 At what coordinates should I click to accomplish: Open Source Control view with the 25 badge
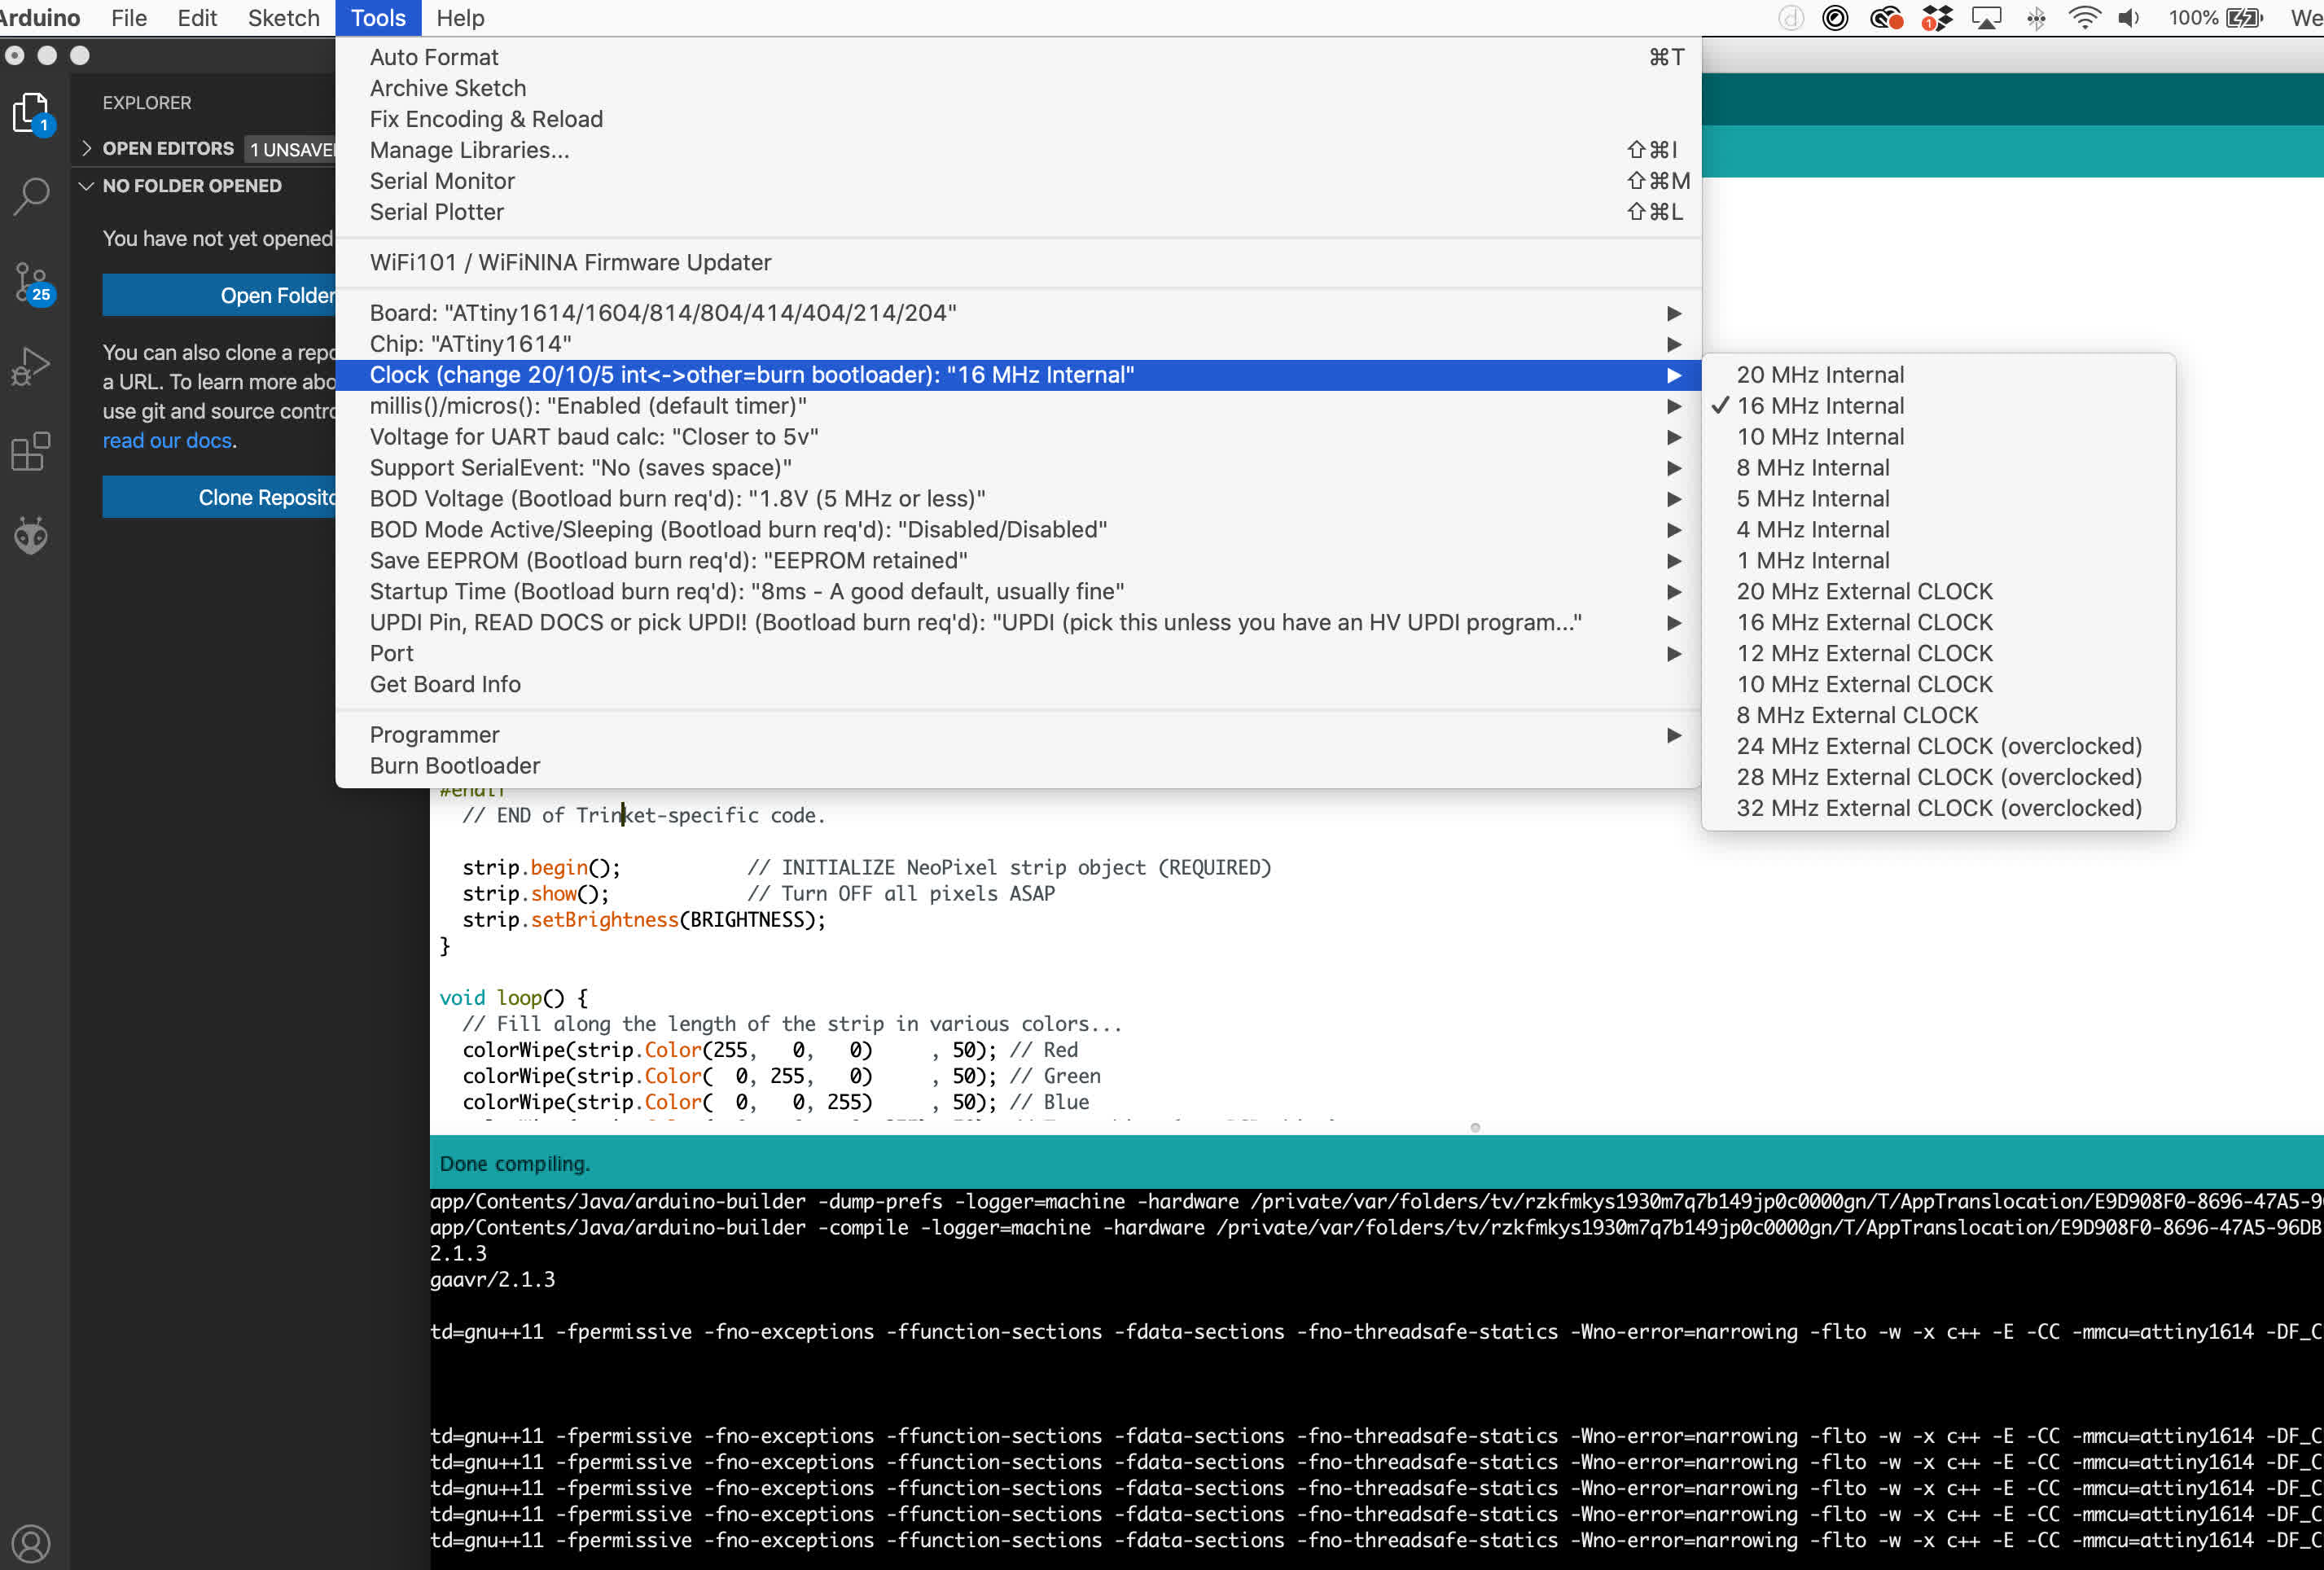32,283
